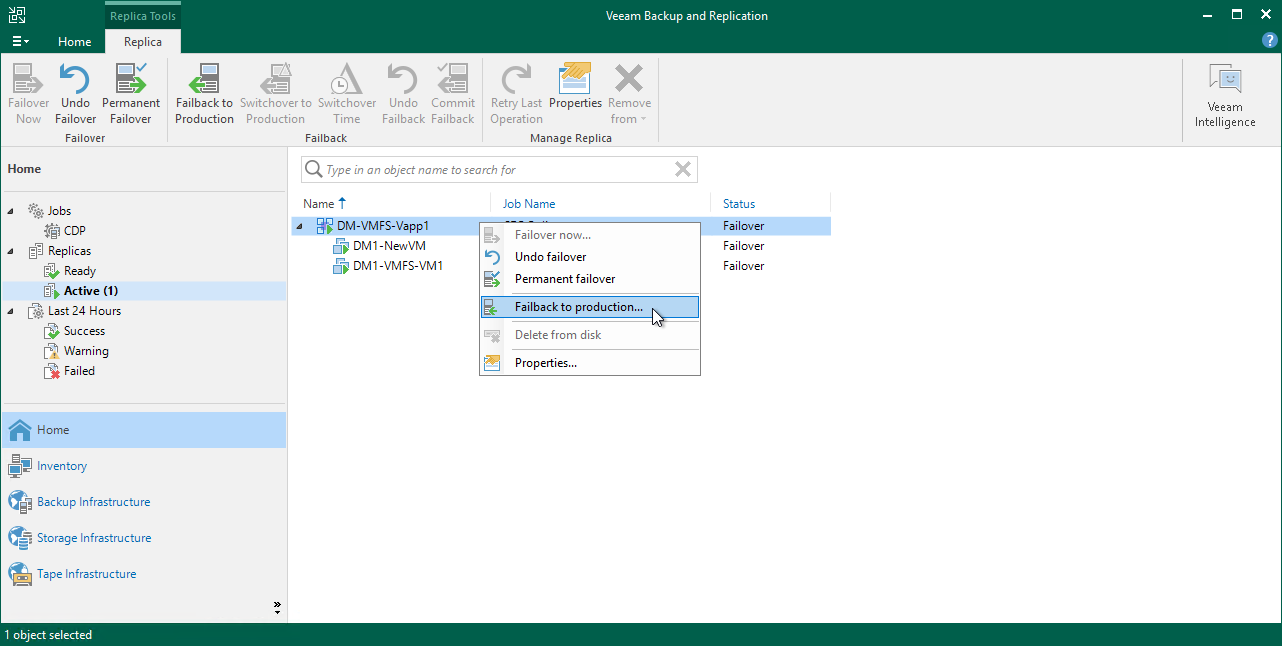Select Ready under Replicas
The image size is (1282, 646).
coord(80,271)
